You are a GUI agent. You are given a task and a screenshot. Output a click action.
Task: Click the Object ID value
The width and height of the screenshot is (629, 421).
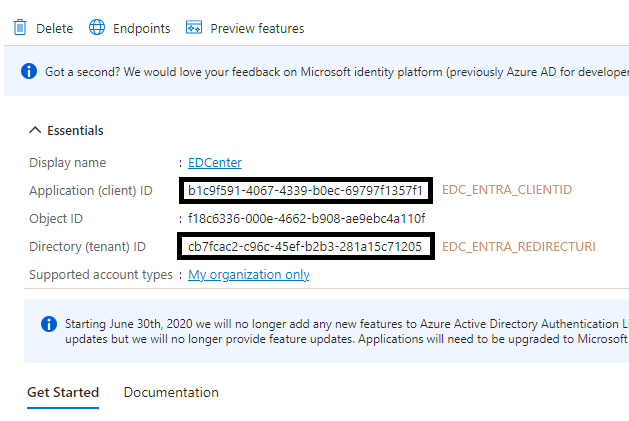[x=306, y=218]
